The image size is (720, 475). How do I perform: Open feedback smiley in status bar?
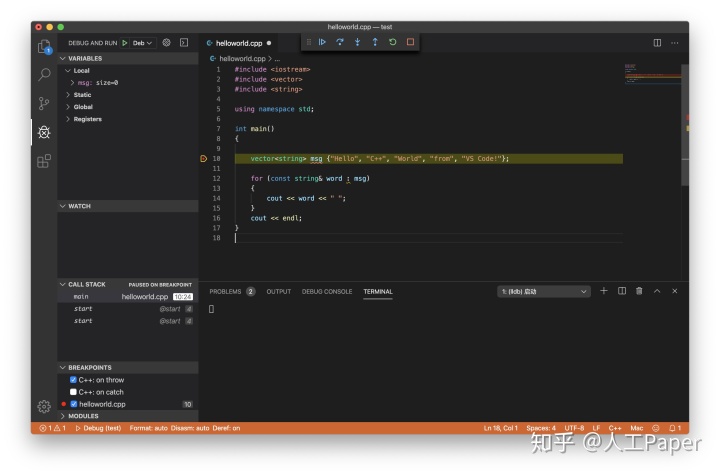(656, 428)
